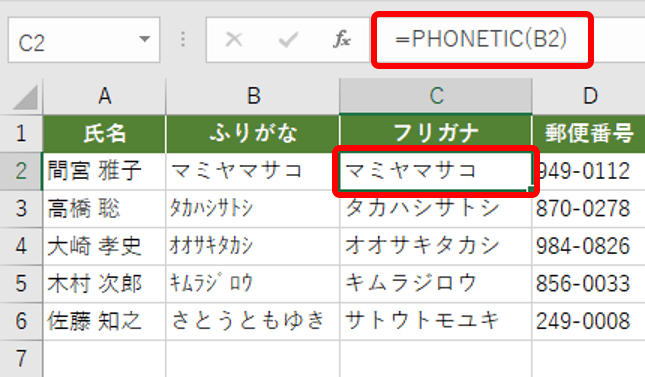Click the Enter checkmark formula icon

click(288, 40)
